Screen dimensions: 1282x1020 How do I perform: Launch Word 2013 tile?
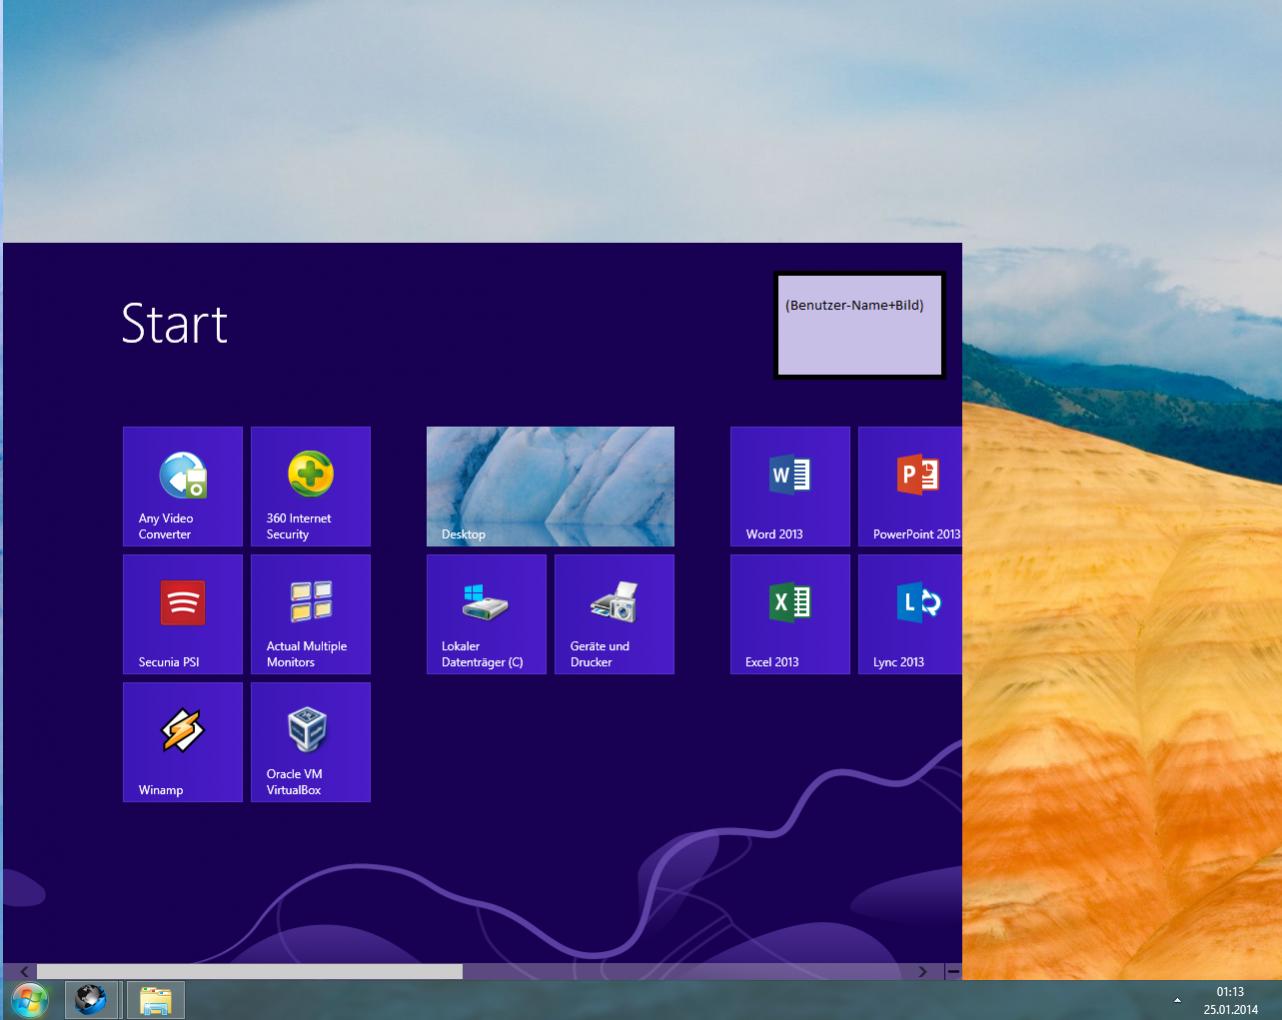[x=790, y=487]
